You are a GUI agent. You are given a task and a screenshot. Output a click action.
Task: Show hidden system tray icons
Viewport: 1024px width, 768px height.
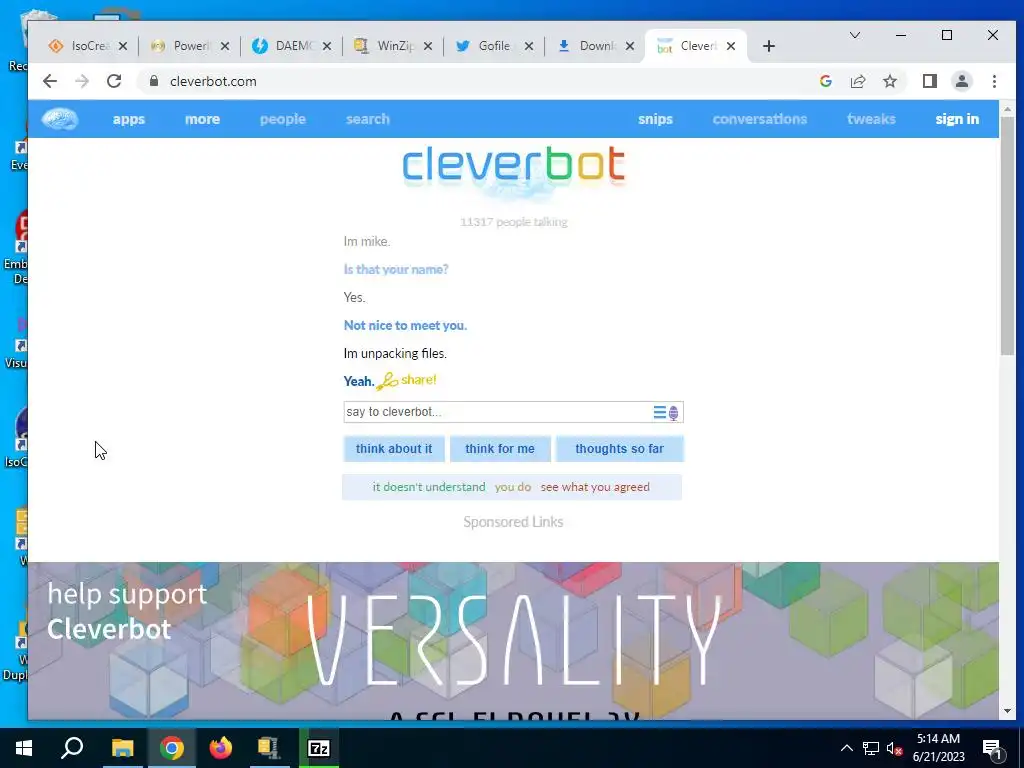[x=846, y=748]
